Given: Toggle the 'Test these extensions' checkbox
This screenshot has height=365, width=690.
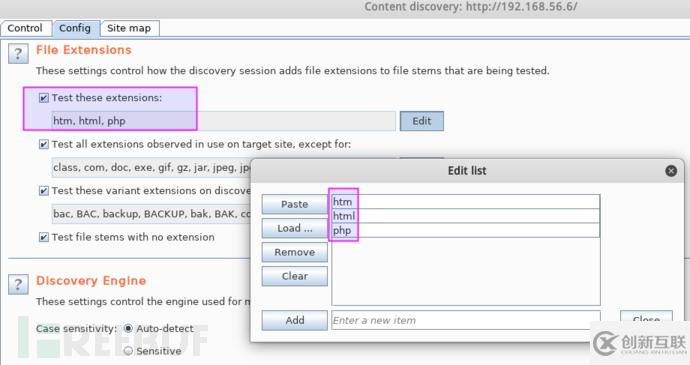Looking at the screenshot, I should [x=44, y=98].
